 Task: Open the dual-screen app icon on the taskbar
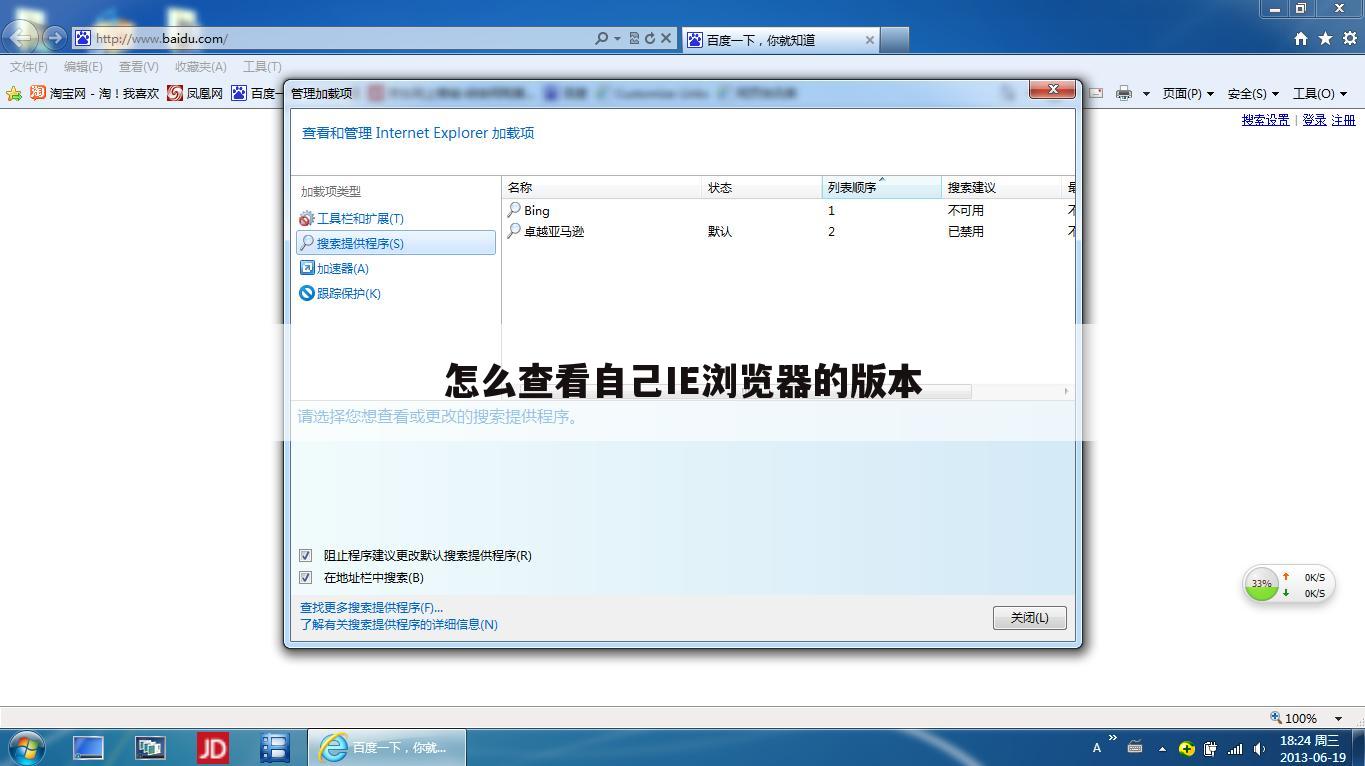150,747
